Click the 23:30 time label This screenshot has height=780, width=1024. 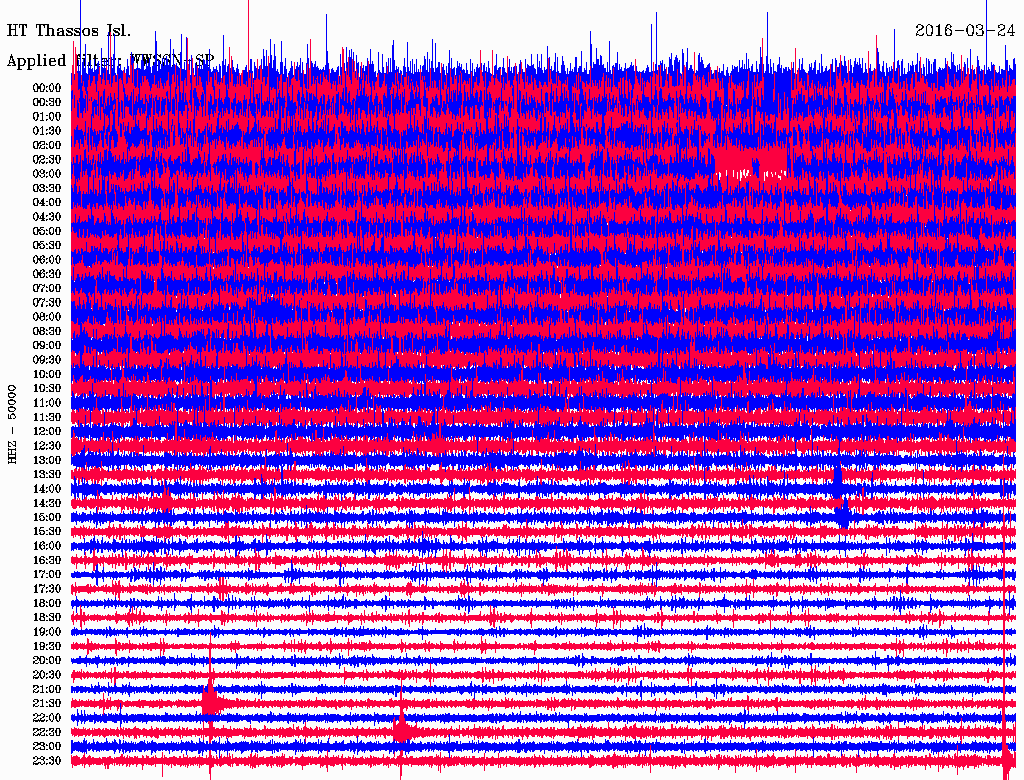[47, 760]
